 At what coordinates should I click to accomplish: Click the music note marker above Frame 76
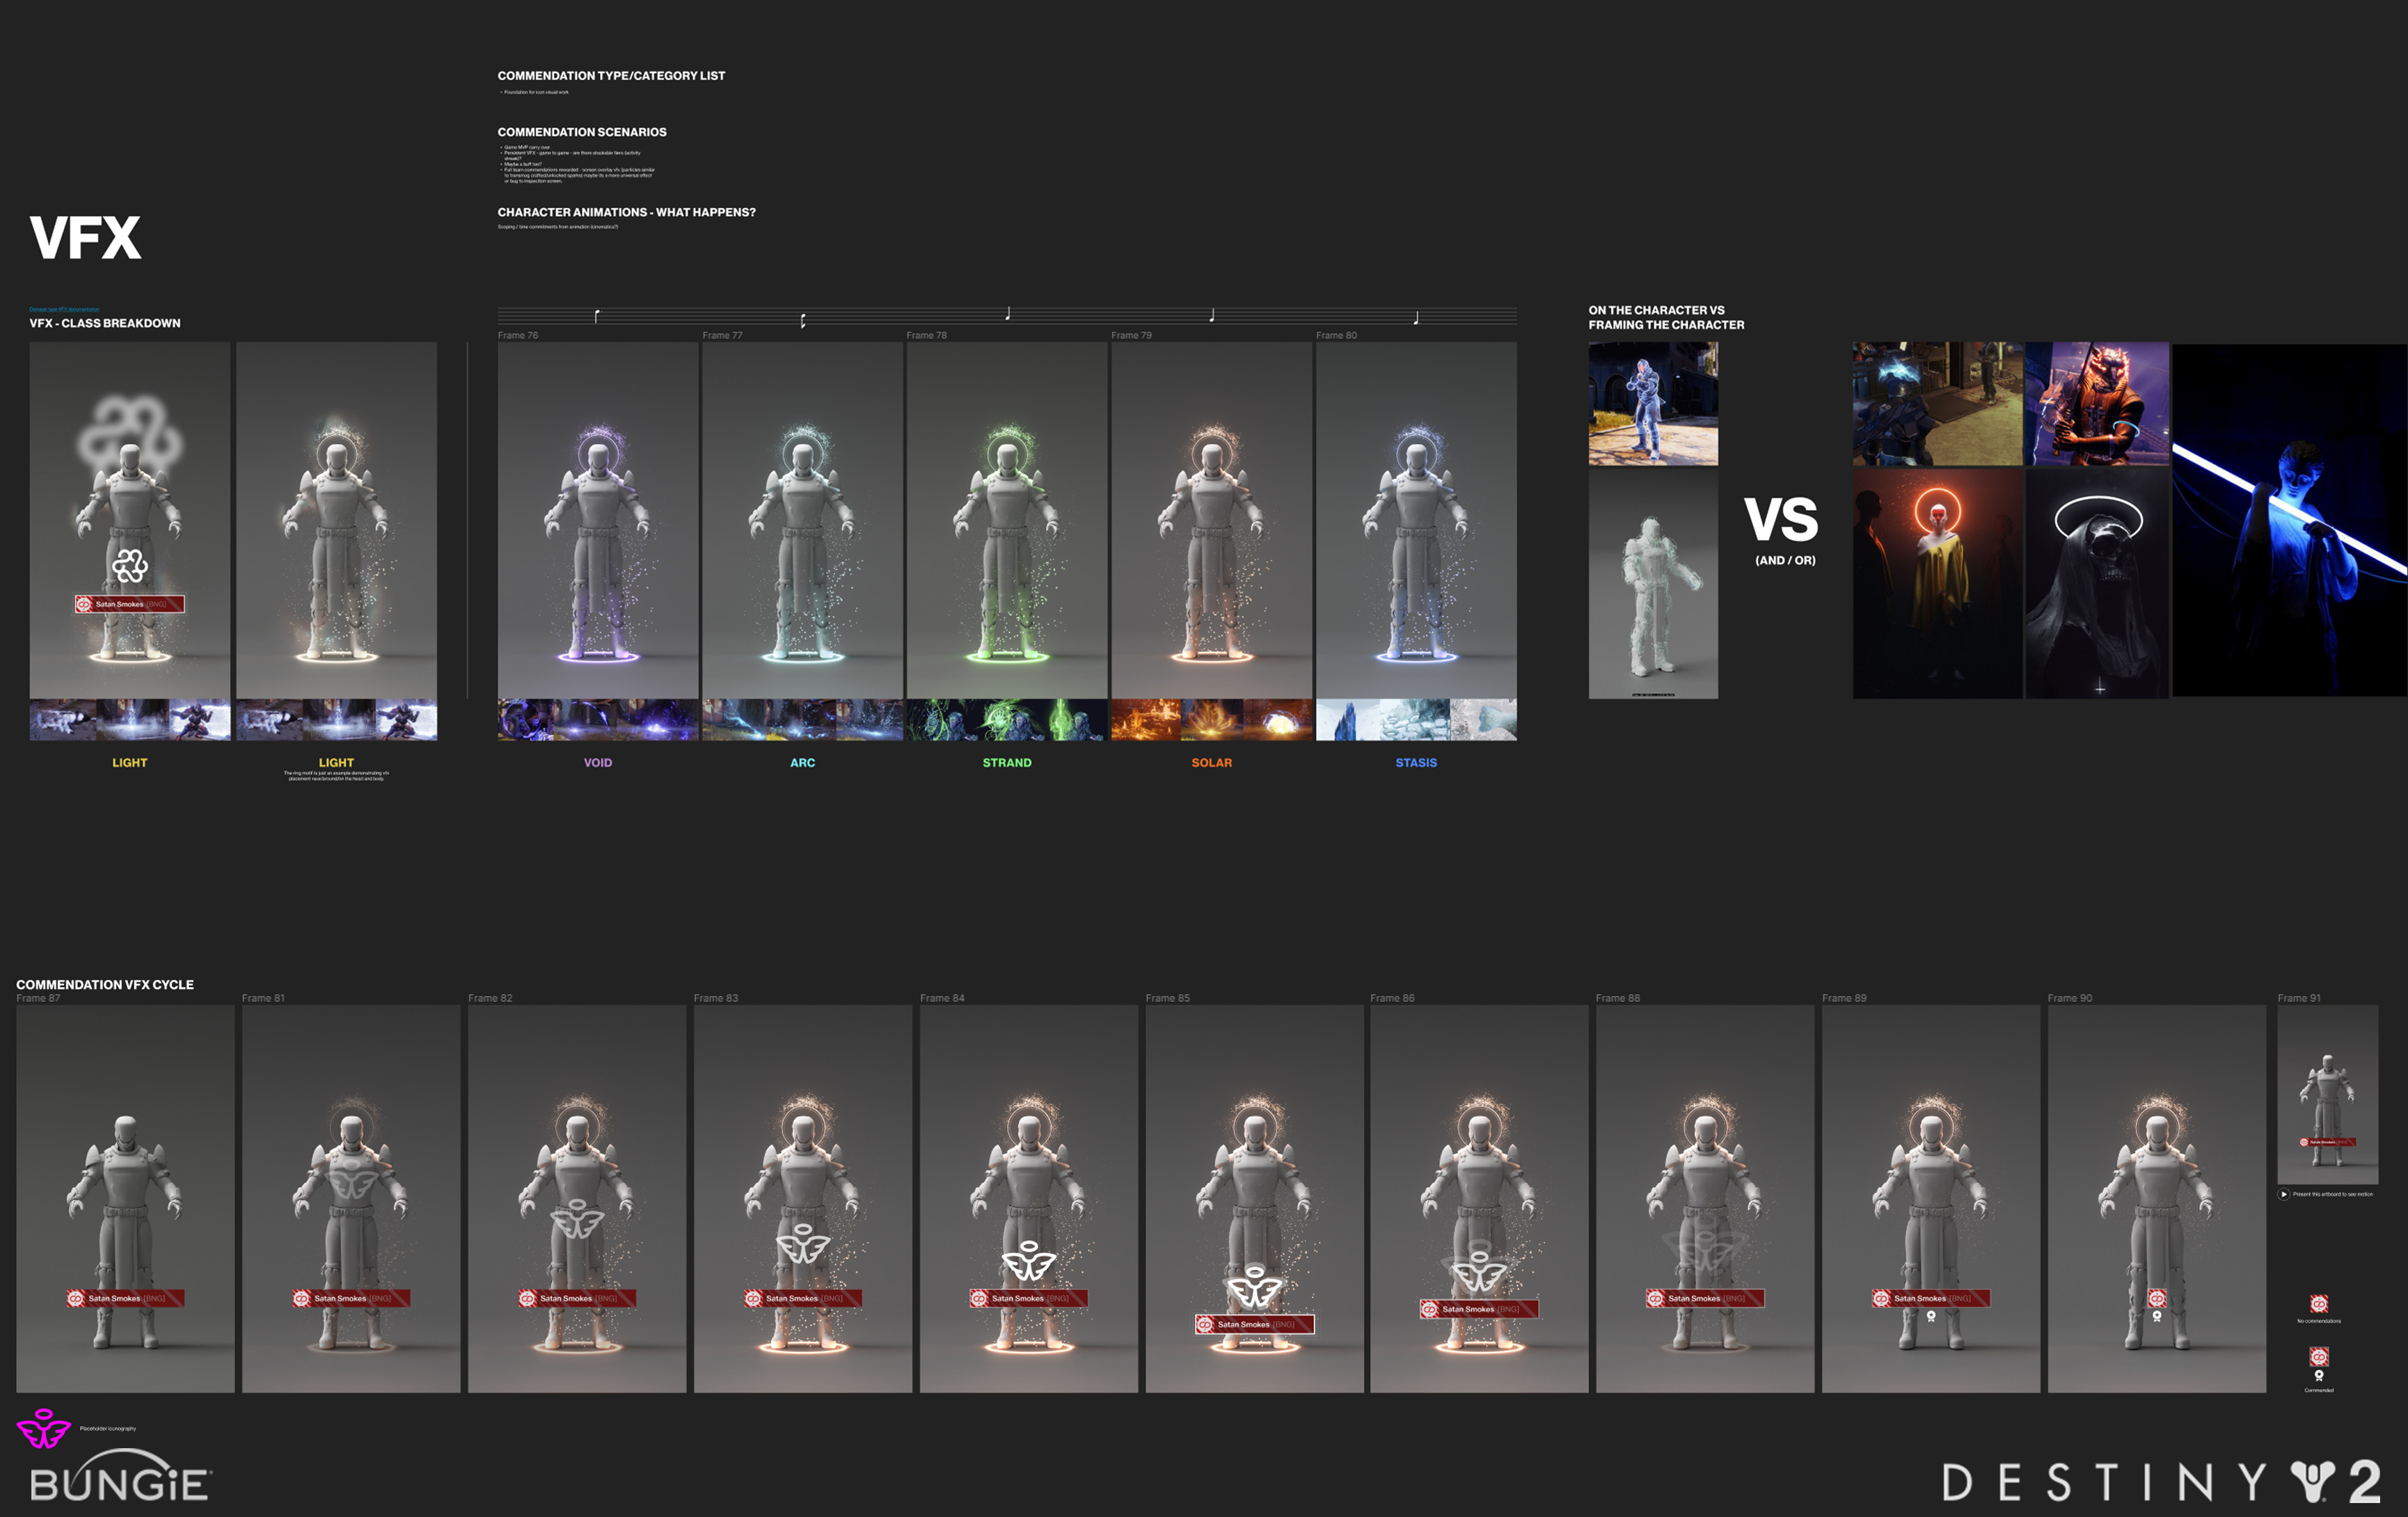[x=597, y=316]
